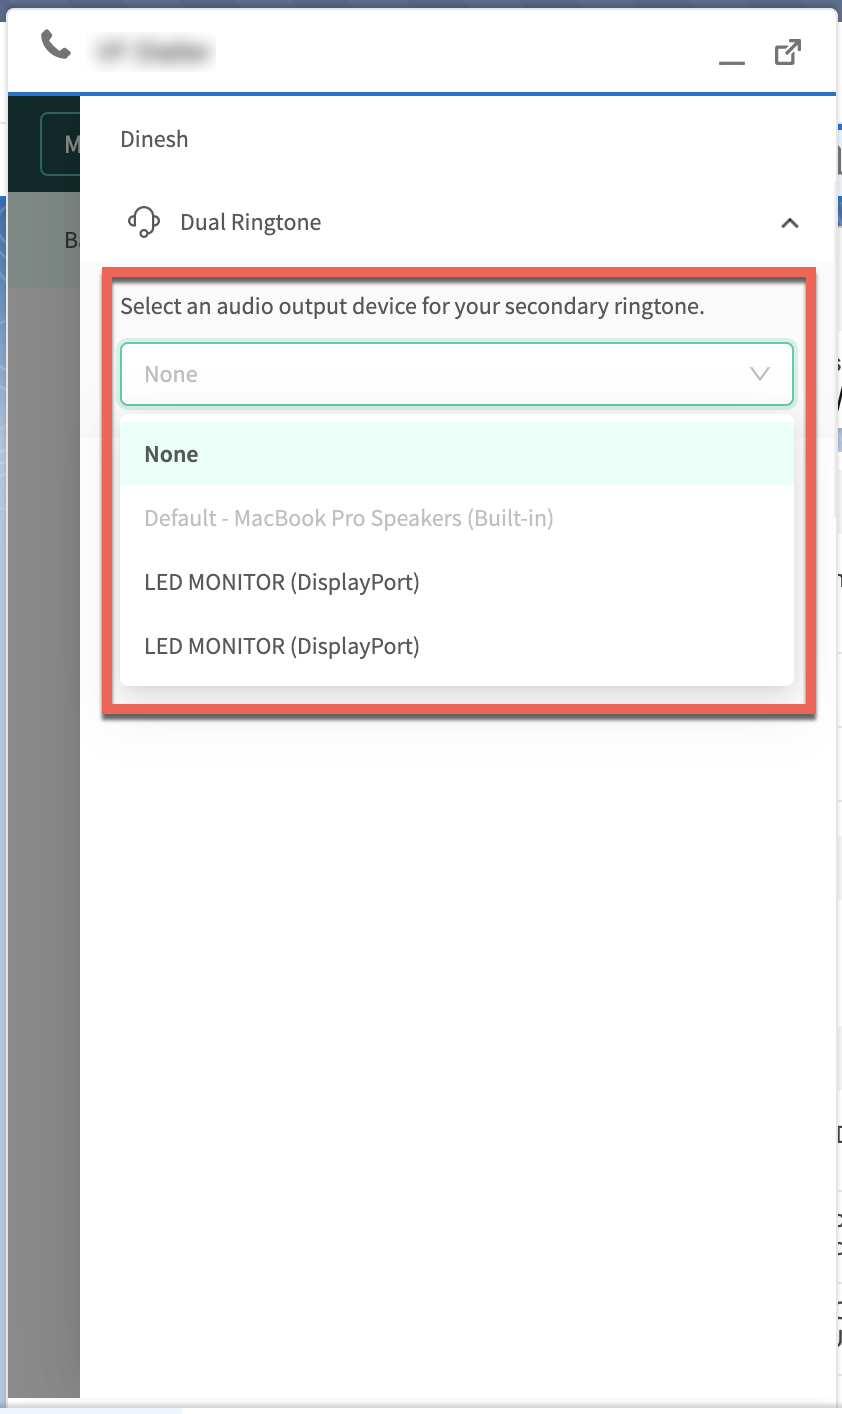
Task: Pop out the dialer into new window
Action: tap(788, 52)
